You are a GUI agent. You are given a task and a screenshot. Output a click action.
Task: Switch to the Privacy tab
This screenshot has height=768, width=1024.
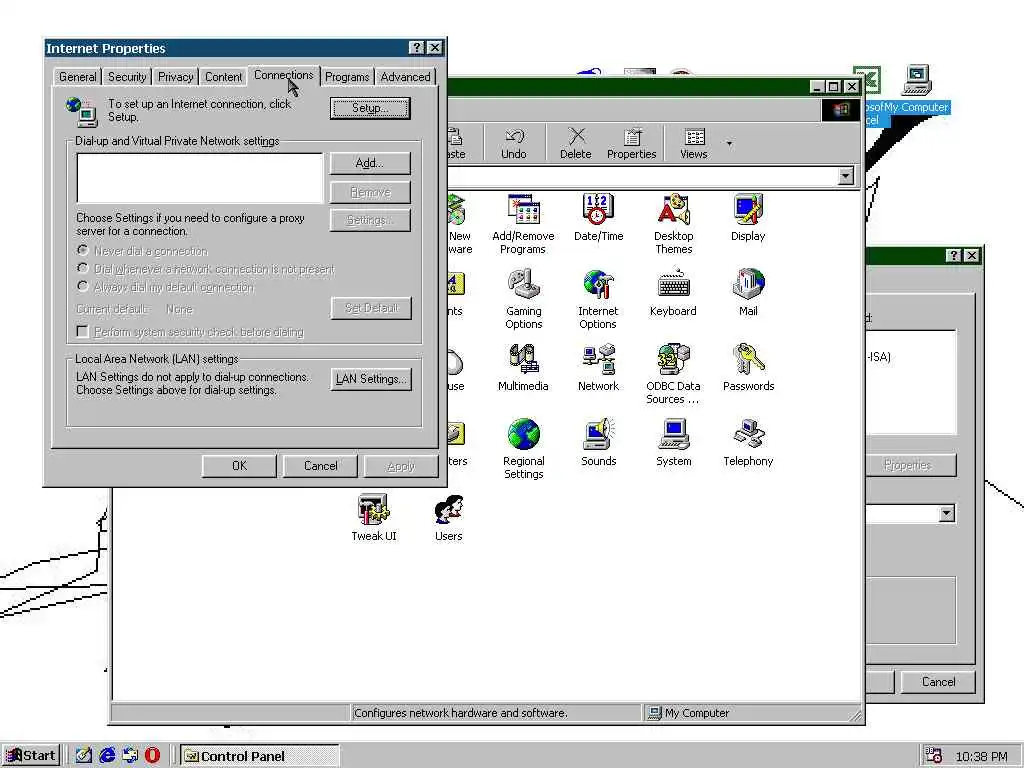click(175, 77)
